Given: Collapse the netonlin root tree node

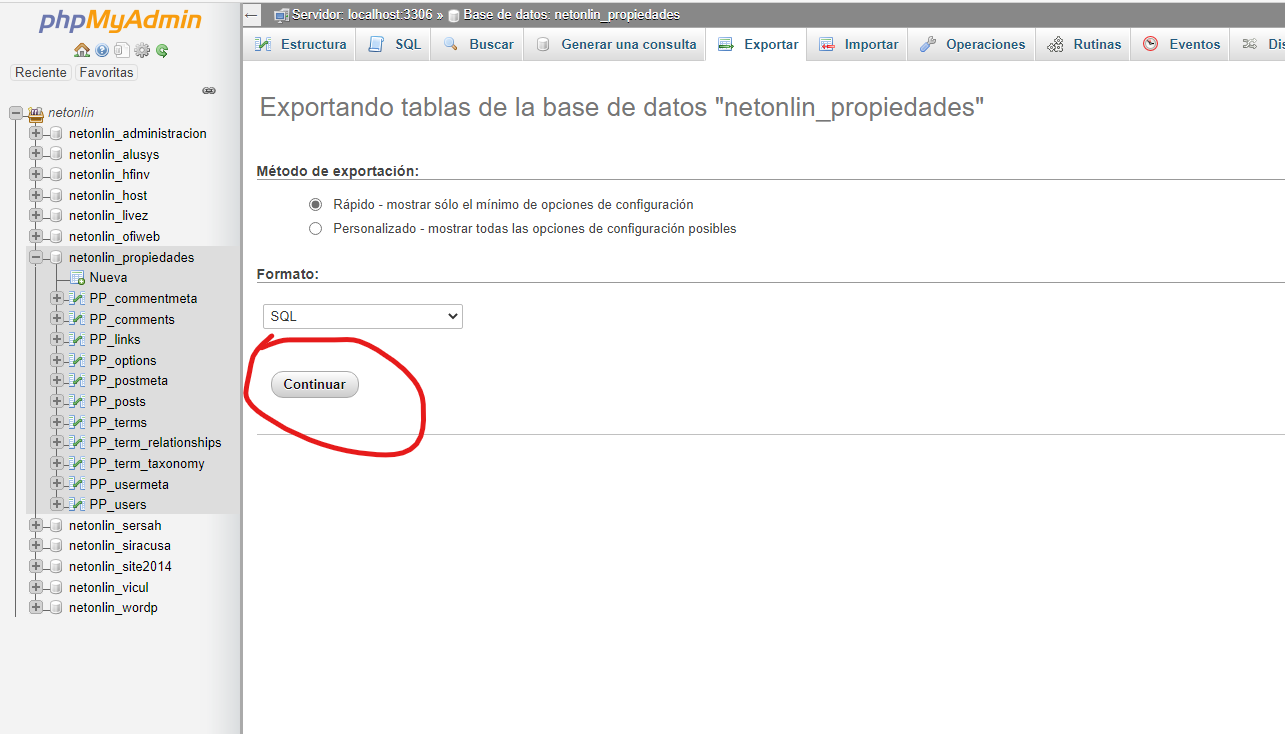Looking at the screenshot, I should pos(16,113).
